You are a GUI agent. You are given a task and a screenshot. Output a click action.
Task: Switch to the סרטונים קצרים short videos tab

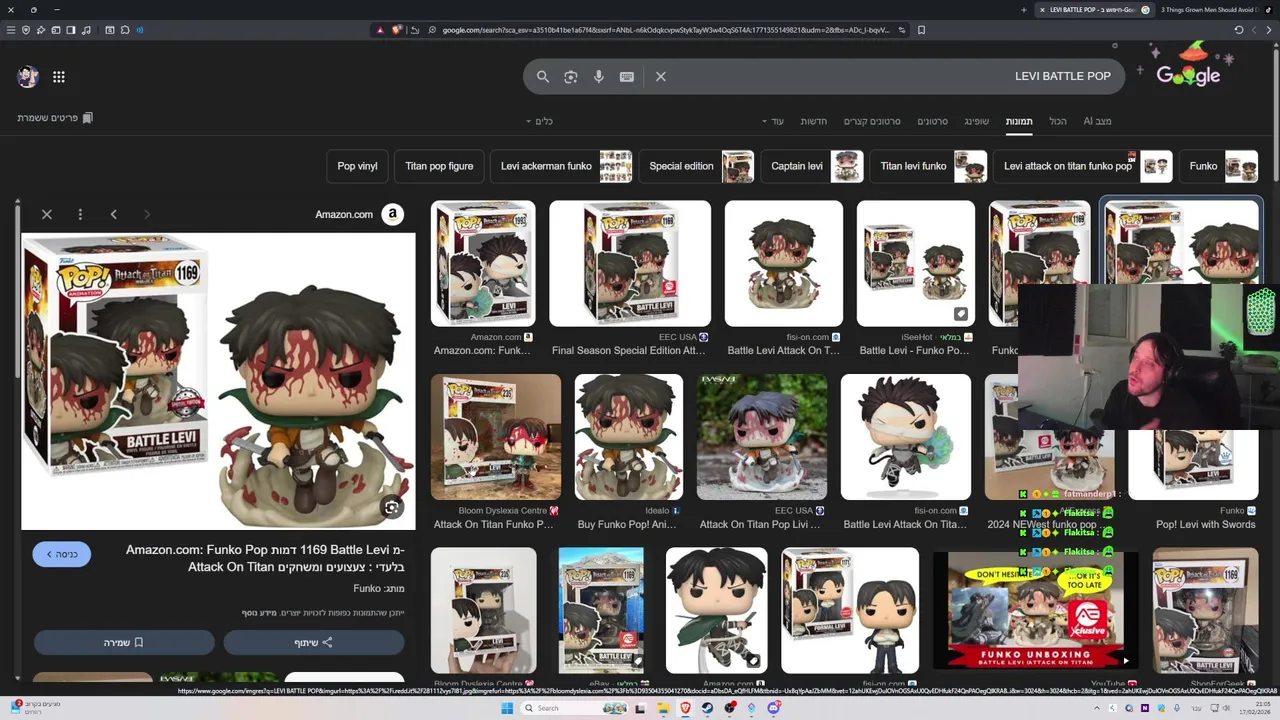coord(872,121)
